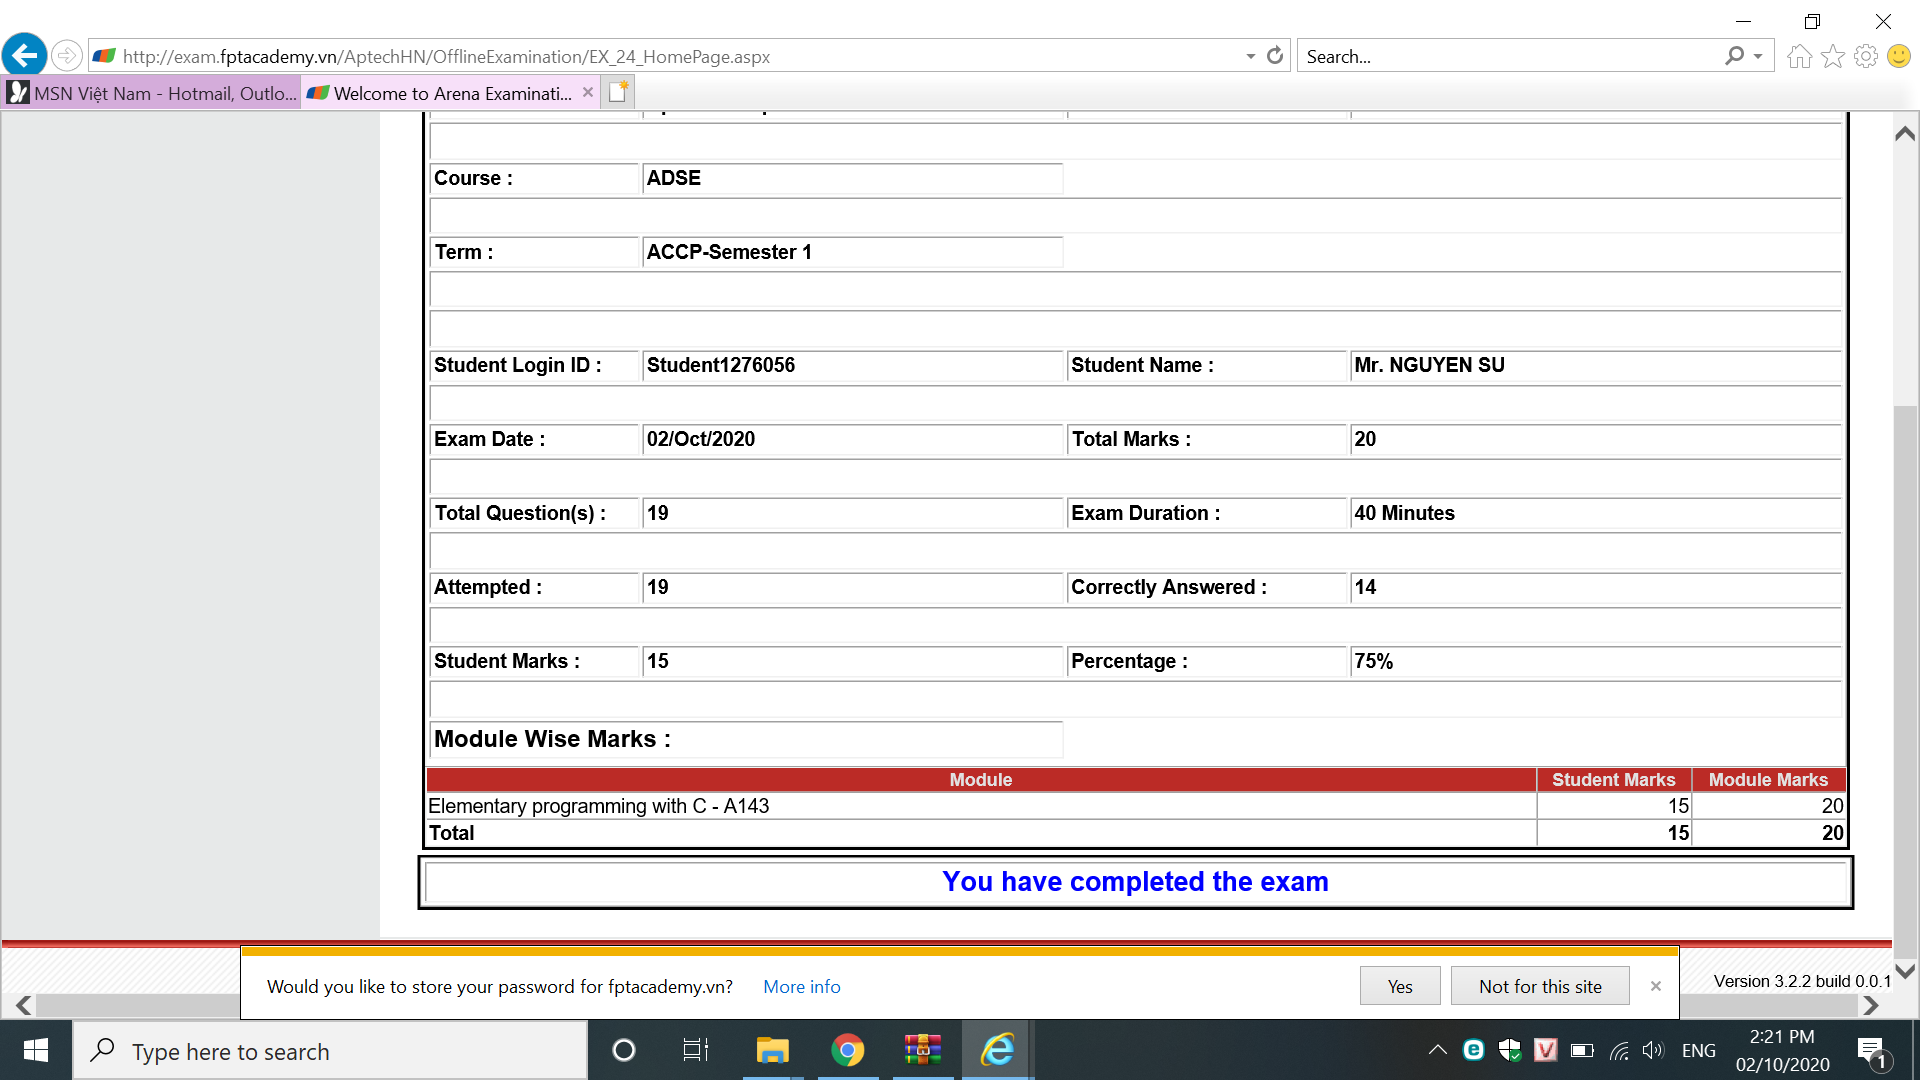1920x1080 pixels.
Task: Open the Windows Start menu
Action: tap(36, 1050)
